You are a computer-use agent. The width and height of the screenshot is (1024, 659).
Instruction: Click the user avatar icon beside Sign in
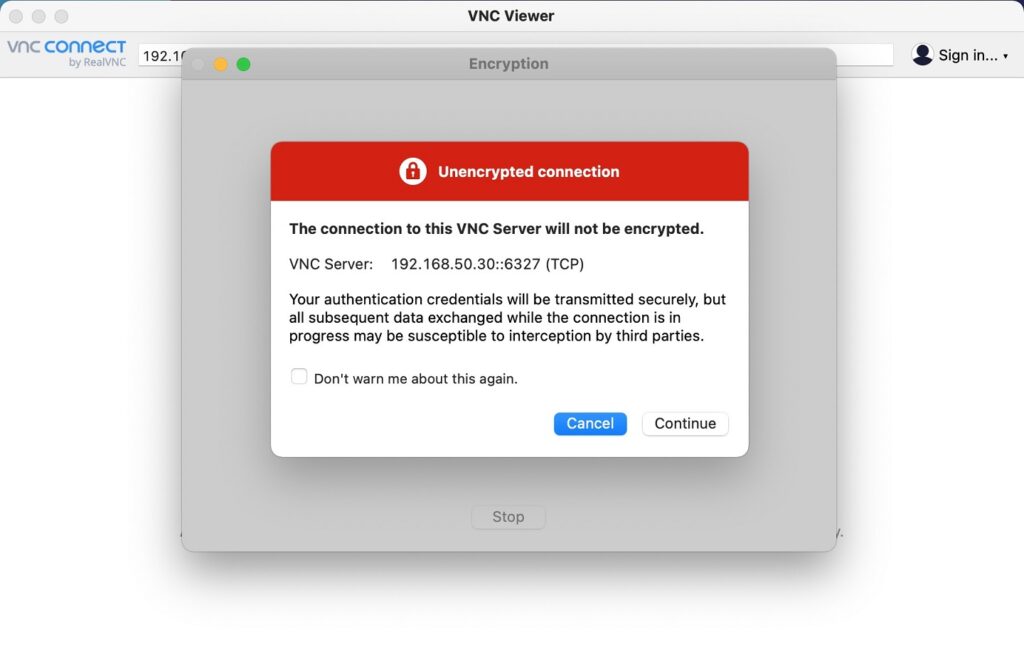point(922,55)
